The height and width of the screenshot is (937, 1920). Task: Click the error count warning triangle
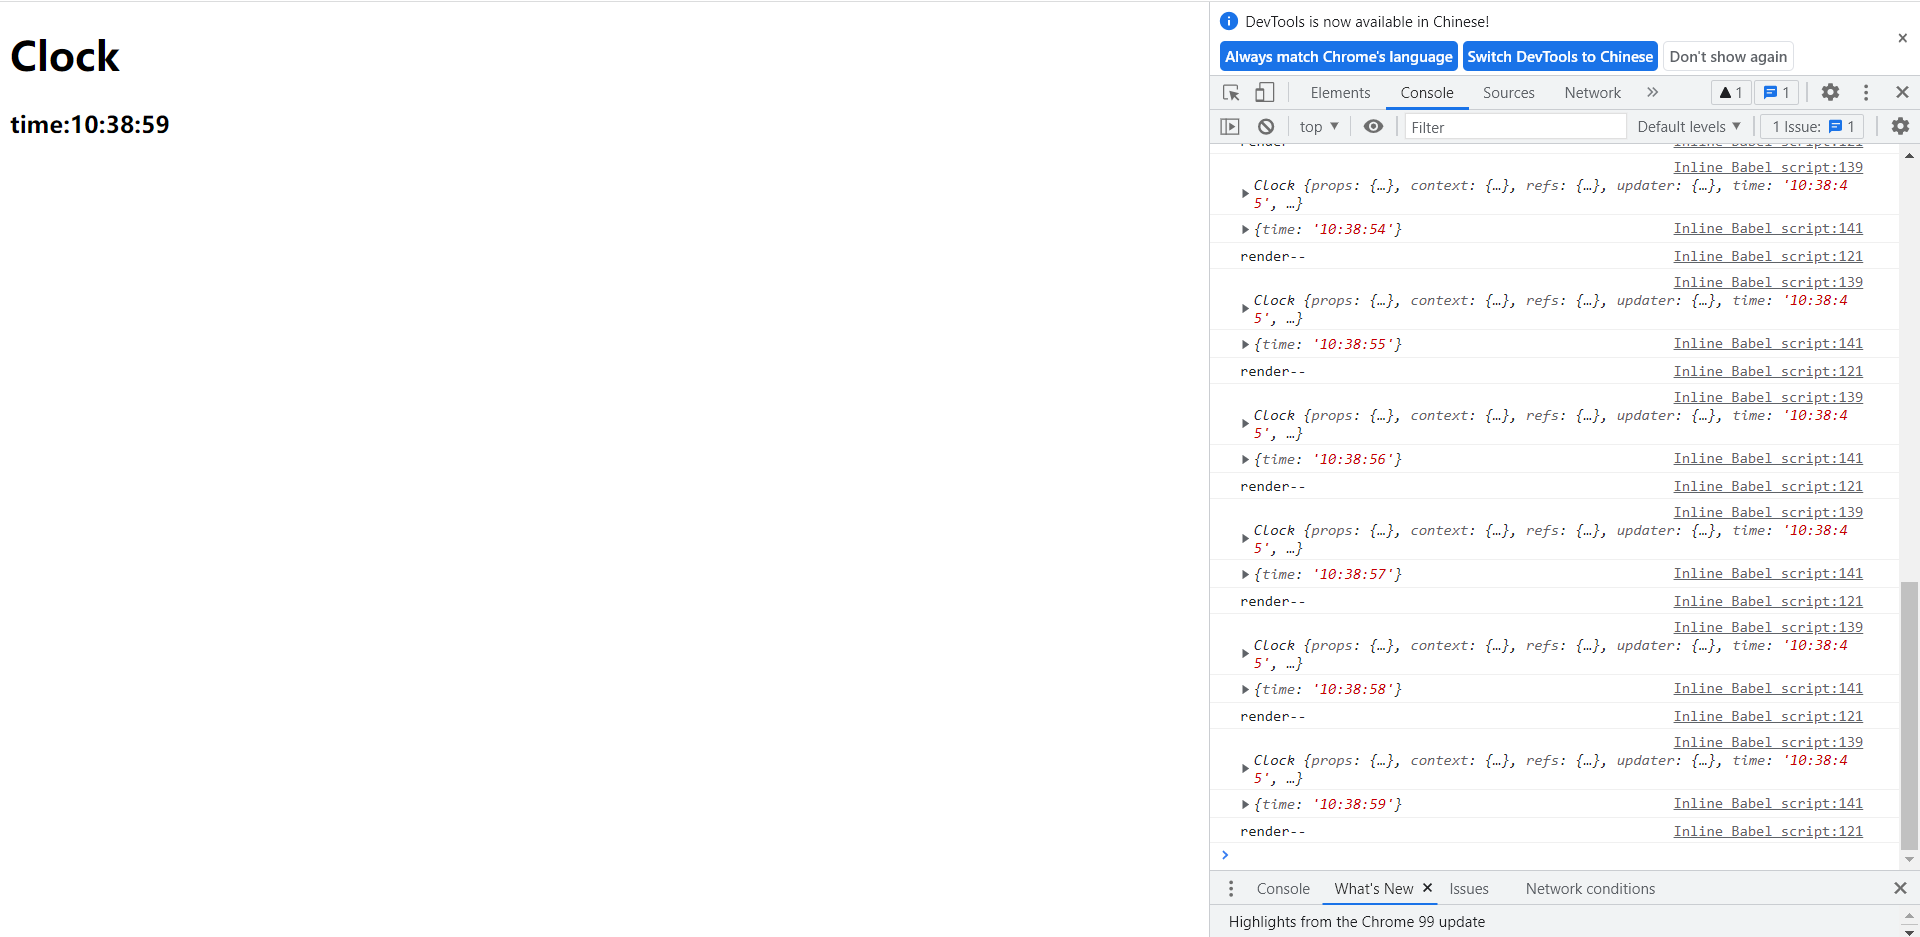pos(1729,92)
